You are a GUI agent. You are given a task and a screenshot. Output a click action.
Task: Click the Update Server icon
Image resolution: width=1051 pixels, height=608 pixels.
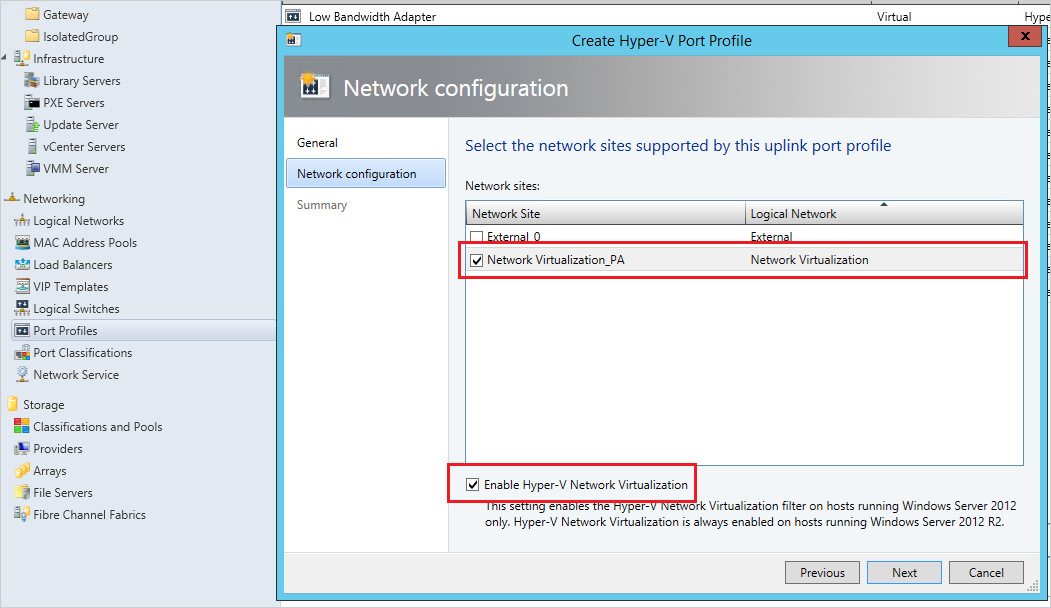point(32,125)
